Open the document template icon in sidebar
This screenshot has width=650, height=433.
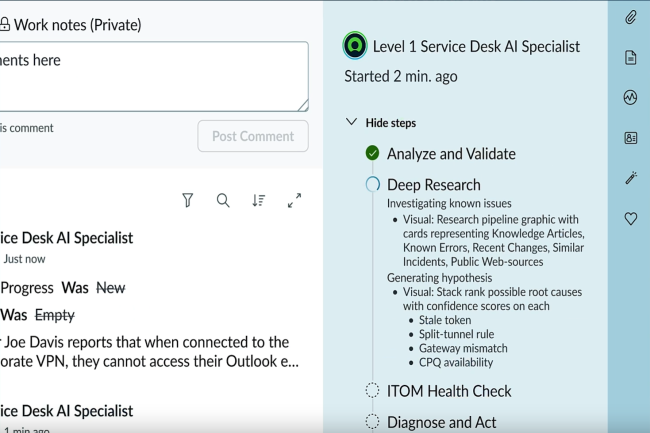point(630,58)
